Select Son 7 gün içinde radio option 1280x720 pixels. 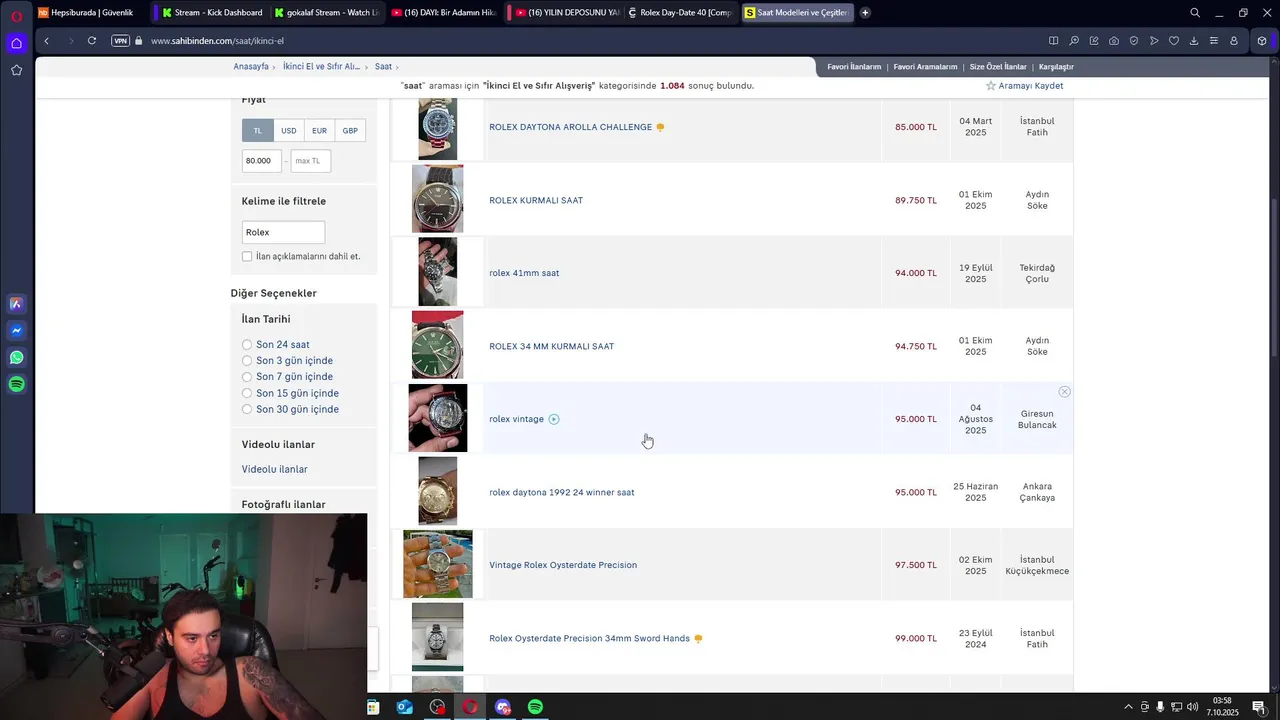[247, 377]
